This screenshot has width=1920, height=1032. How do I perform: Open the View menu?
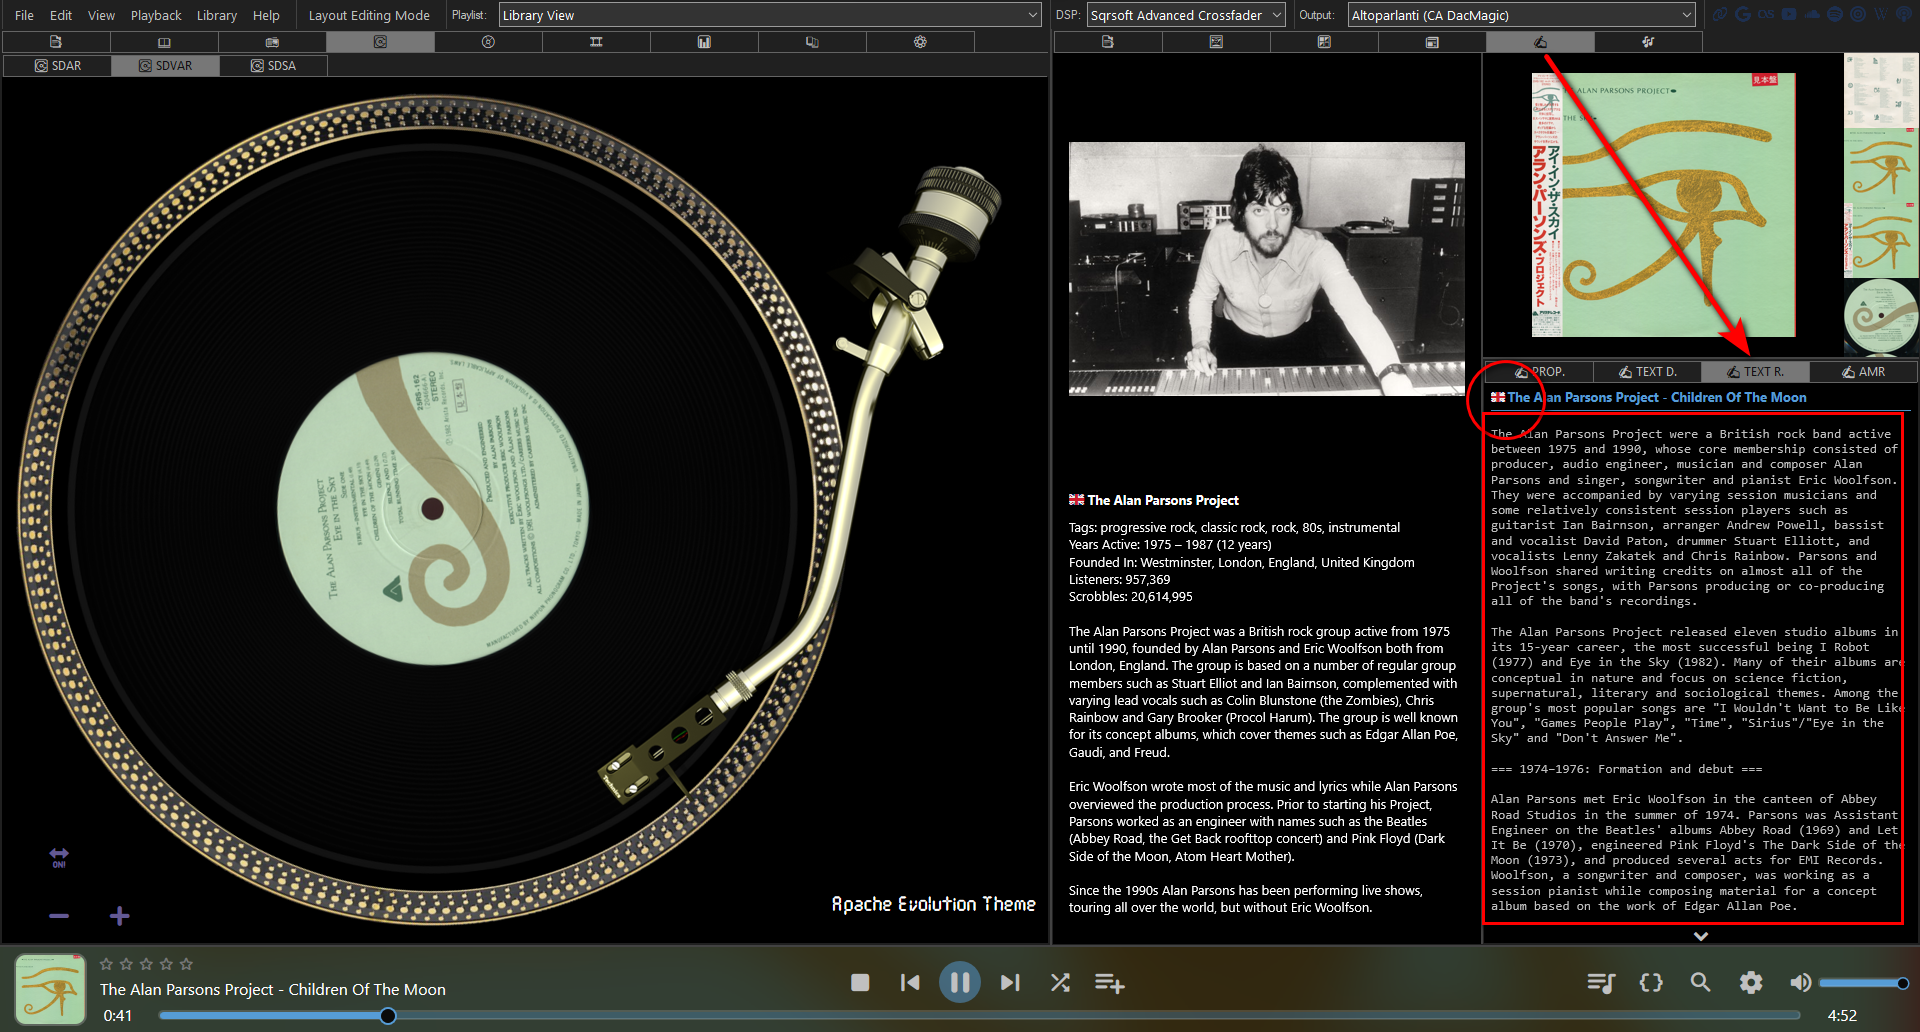[101, 15]
